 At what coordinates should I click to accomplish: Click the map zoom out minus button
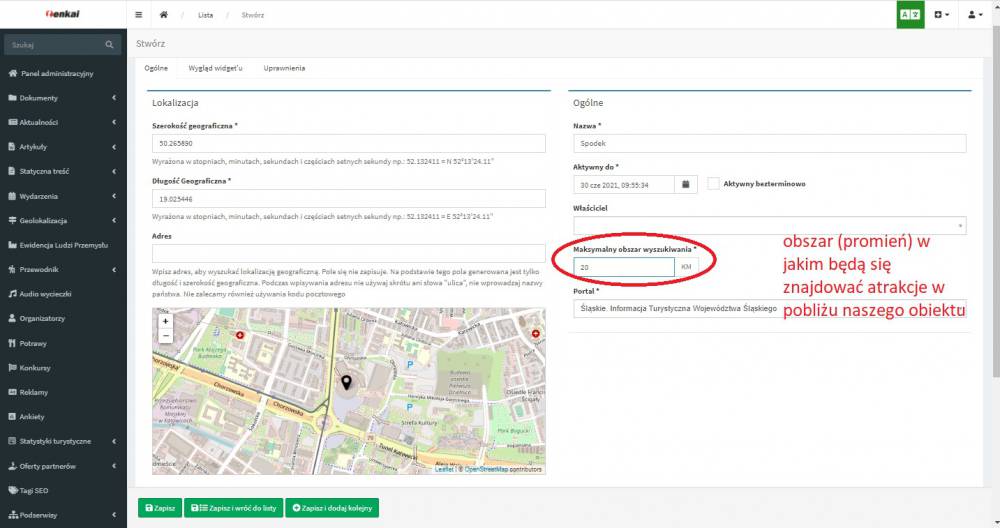(165, 336)
